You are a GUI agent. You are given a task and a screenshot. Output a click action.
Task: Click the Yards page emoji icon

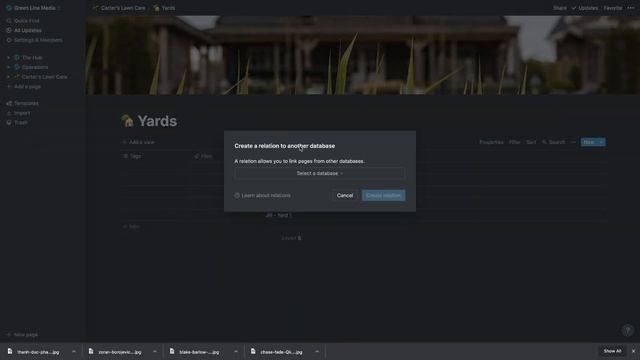coord(127,121)
